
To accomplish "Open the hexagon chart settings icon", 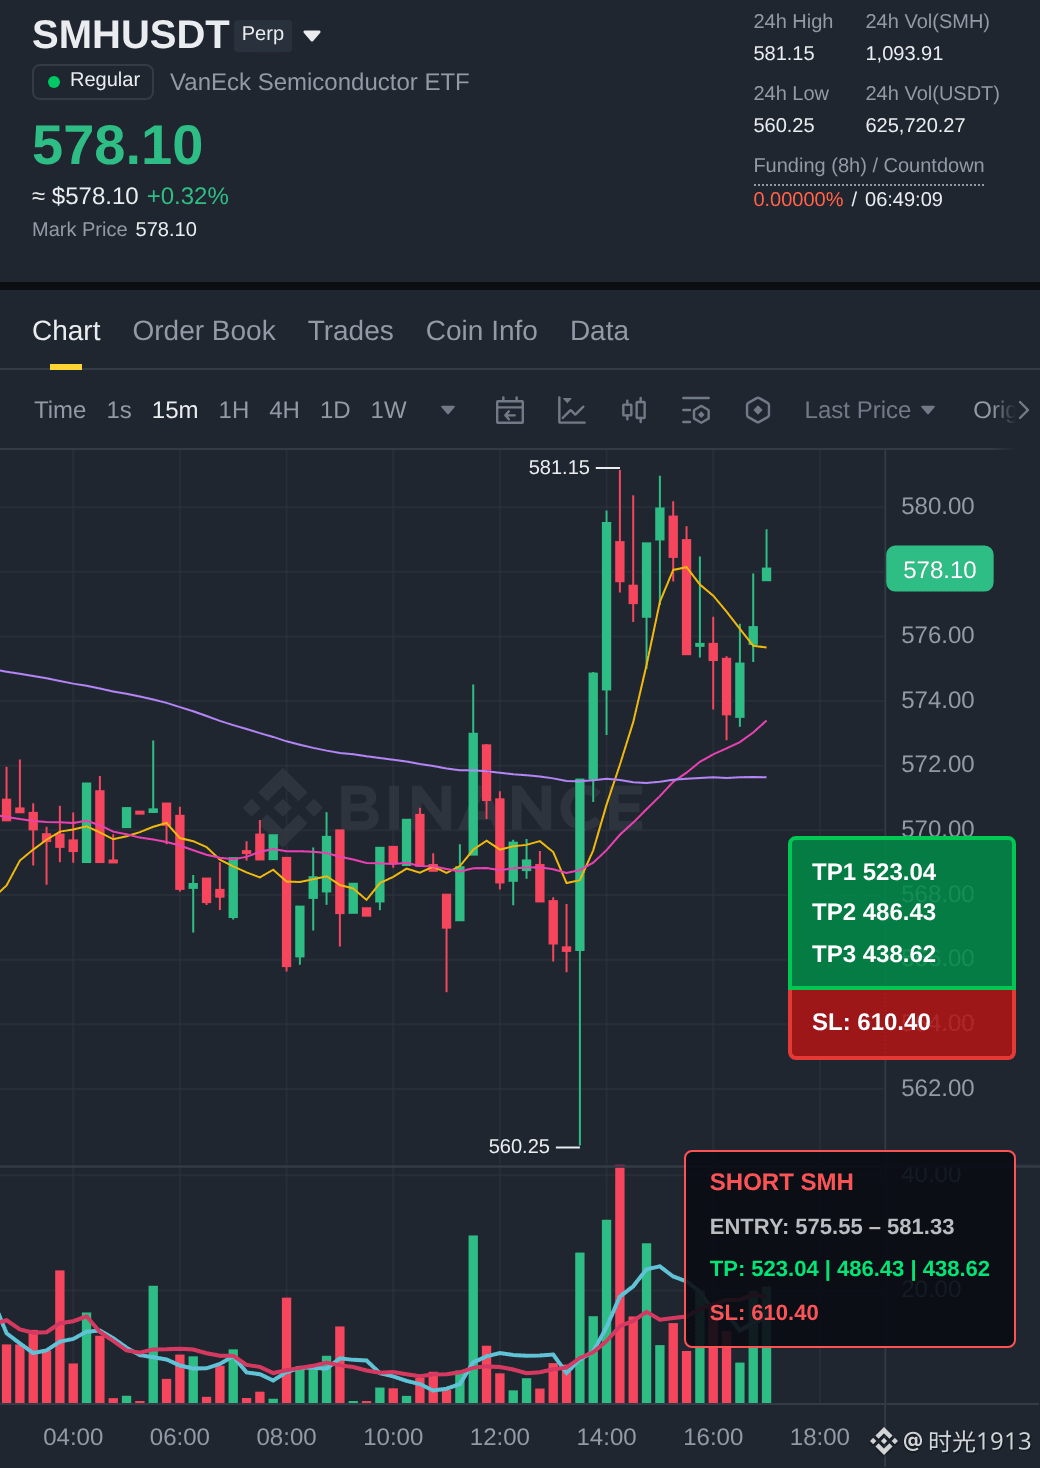I will click(x=758, y=410).
